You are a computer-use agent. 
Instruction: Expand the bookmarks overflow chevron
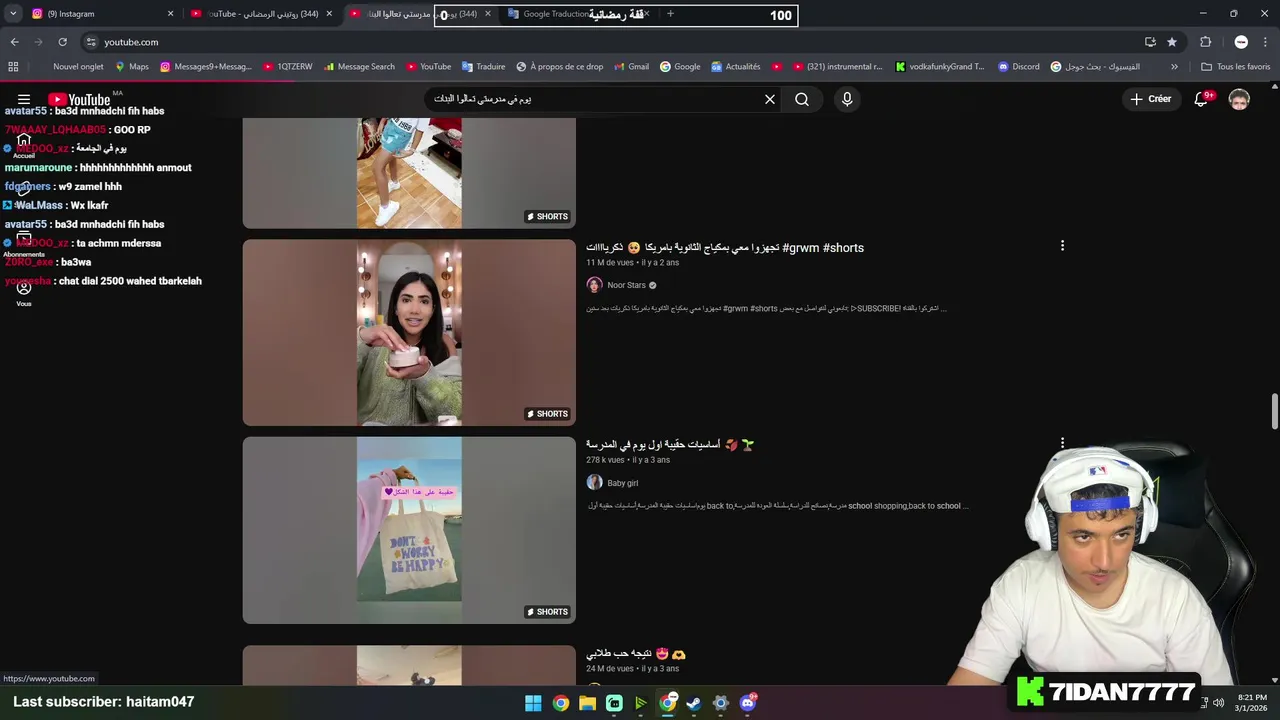[x=1174, y=67]
